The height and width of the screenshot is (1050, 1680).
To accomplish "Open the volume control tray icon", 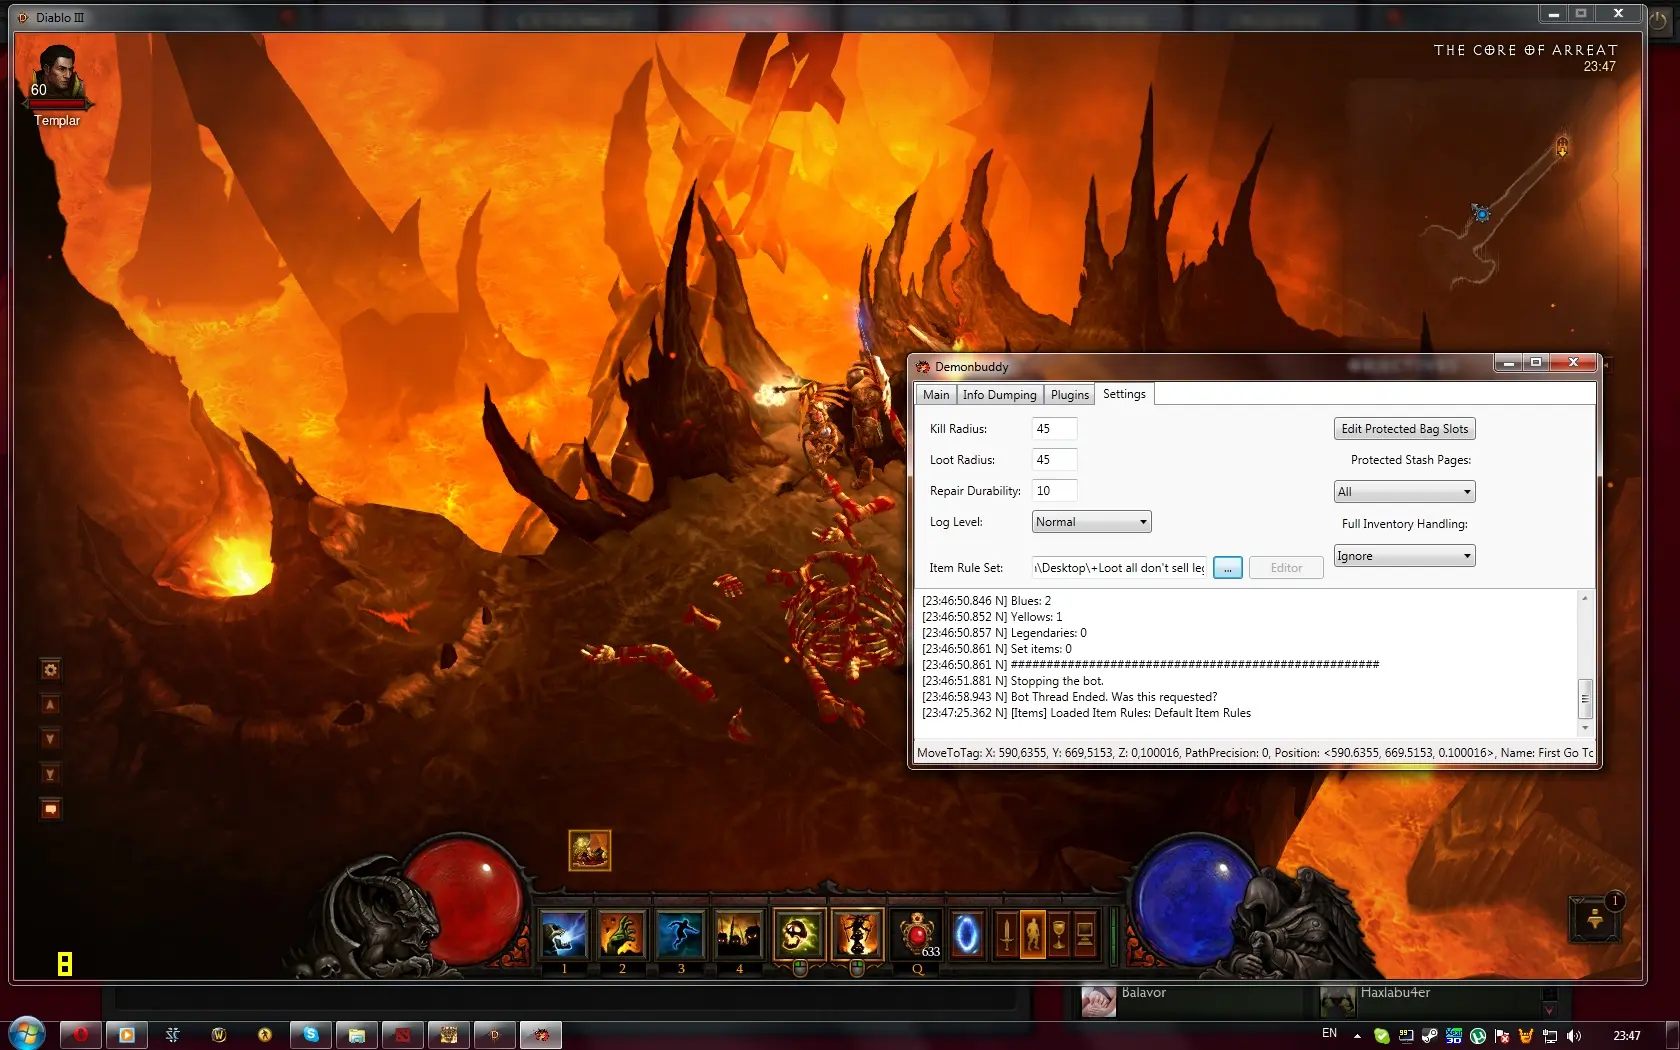I will (x=1574, y=1036).
